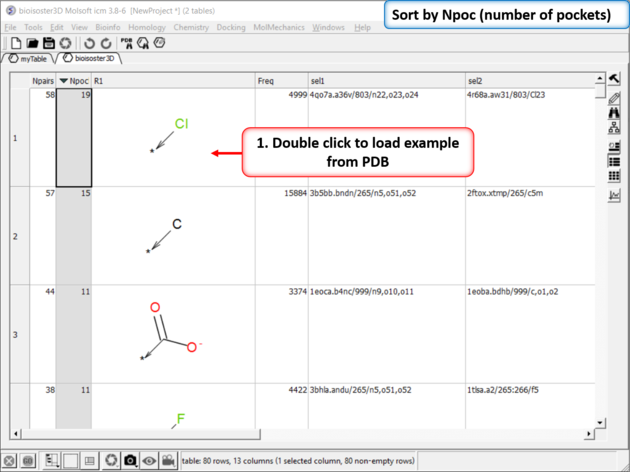Viewport: 630px width, 472px height.
Task: Toggle grid view mode in right sidebar
Action: (614, 176)
